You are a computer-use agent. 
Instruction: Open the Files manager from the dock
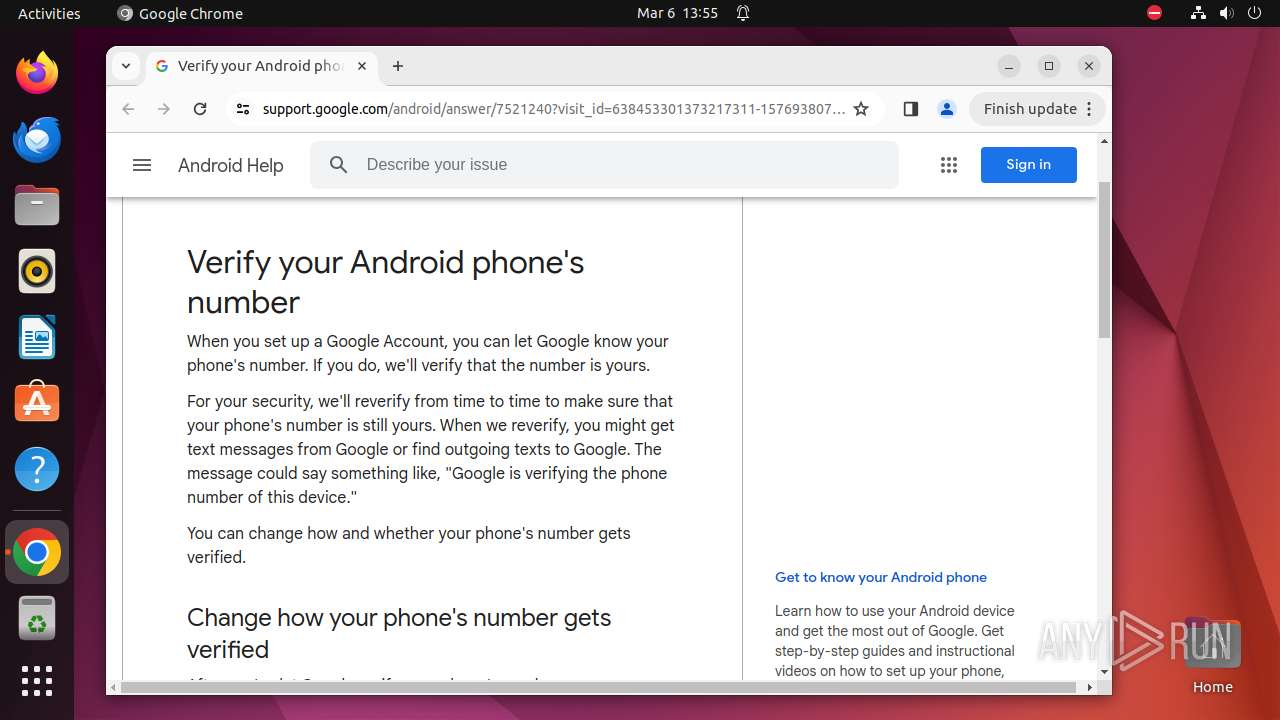(37, 205)
